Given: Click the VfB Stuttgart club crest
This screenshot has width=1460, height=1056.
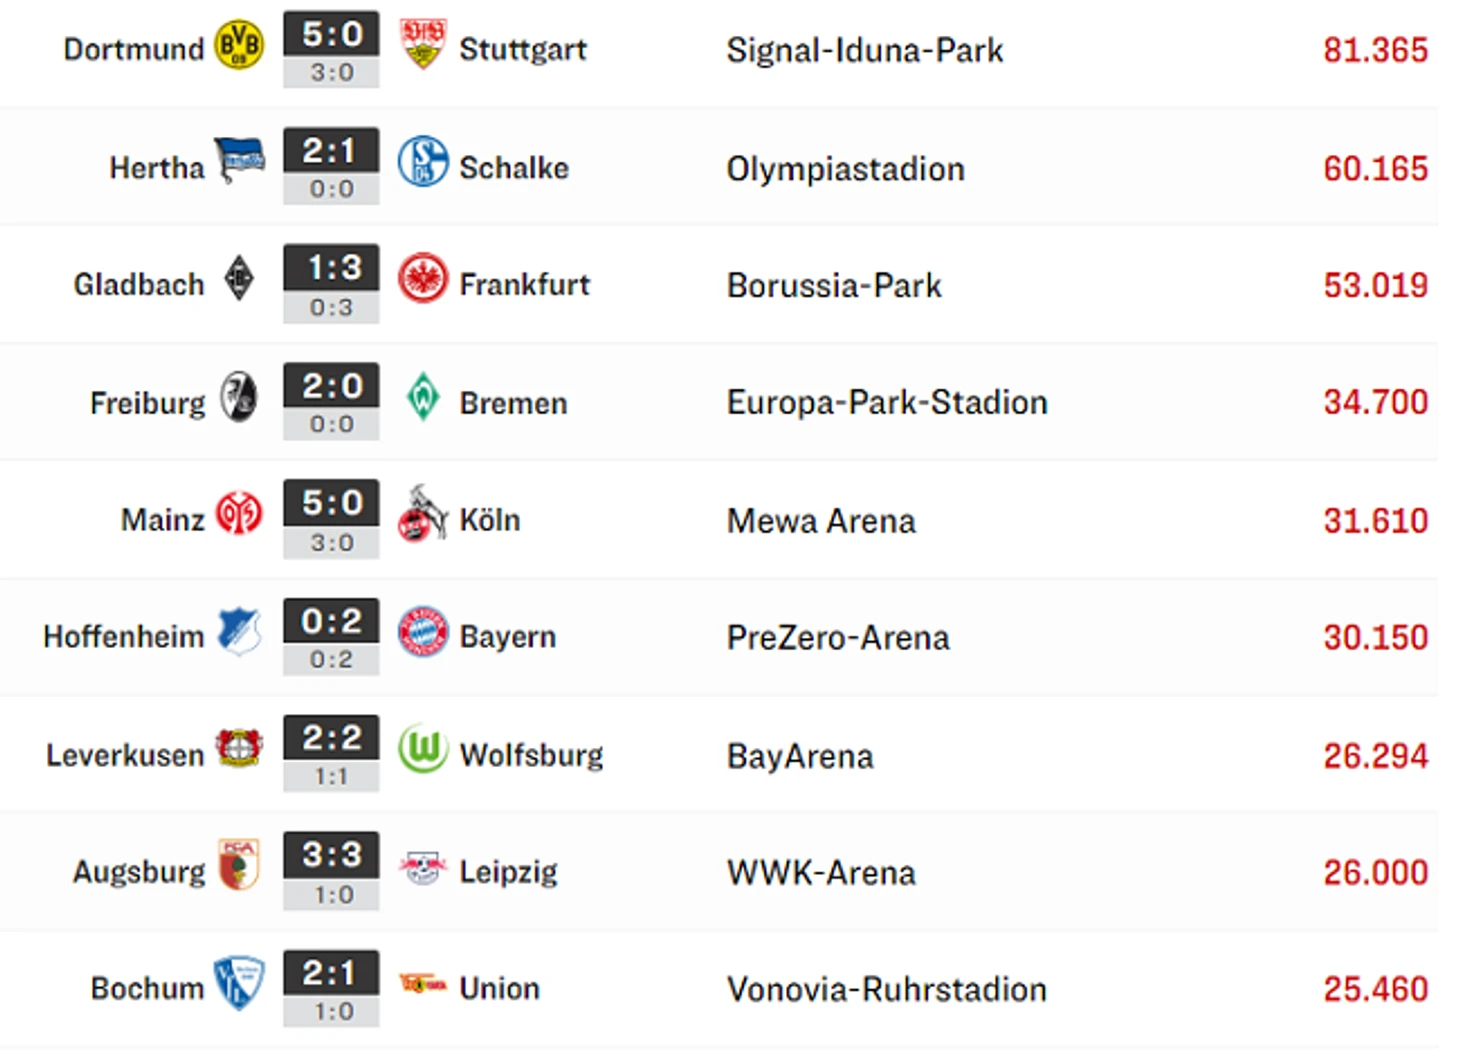Looking at the screenshot, I should 422,45.
